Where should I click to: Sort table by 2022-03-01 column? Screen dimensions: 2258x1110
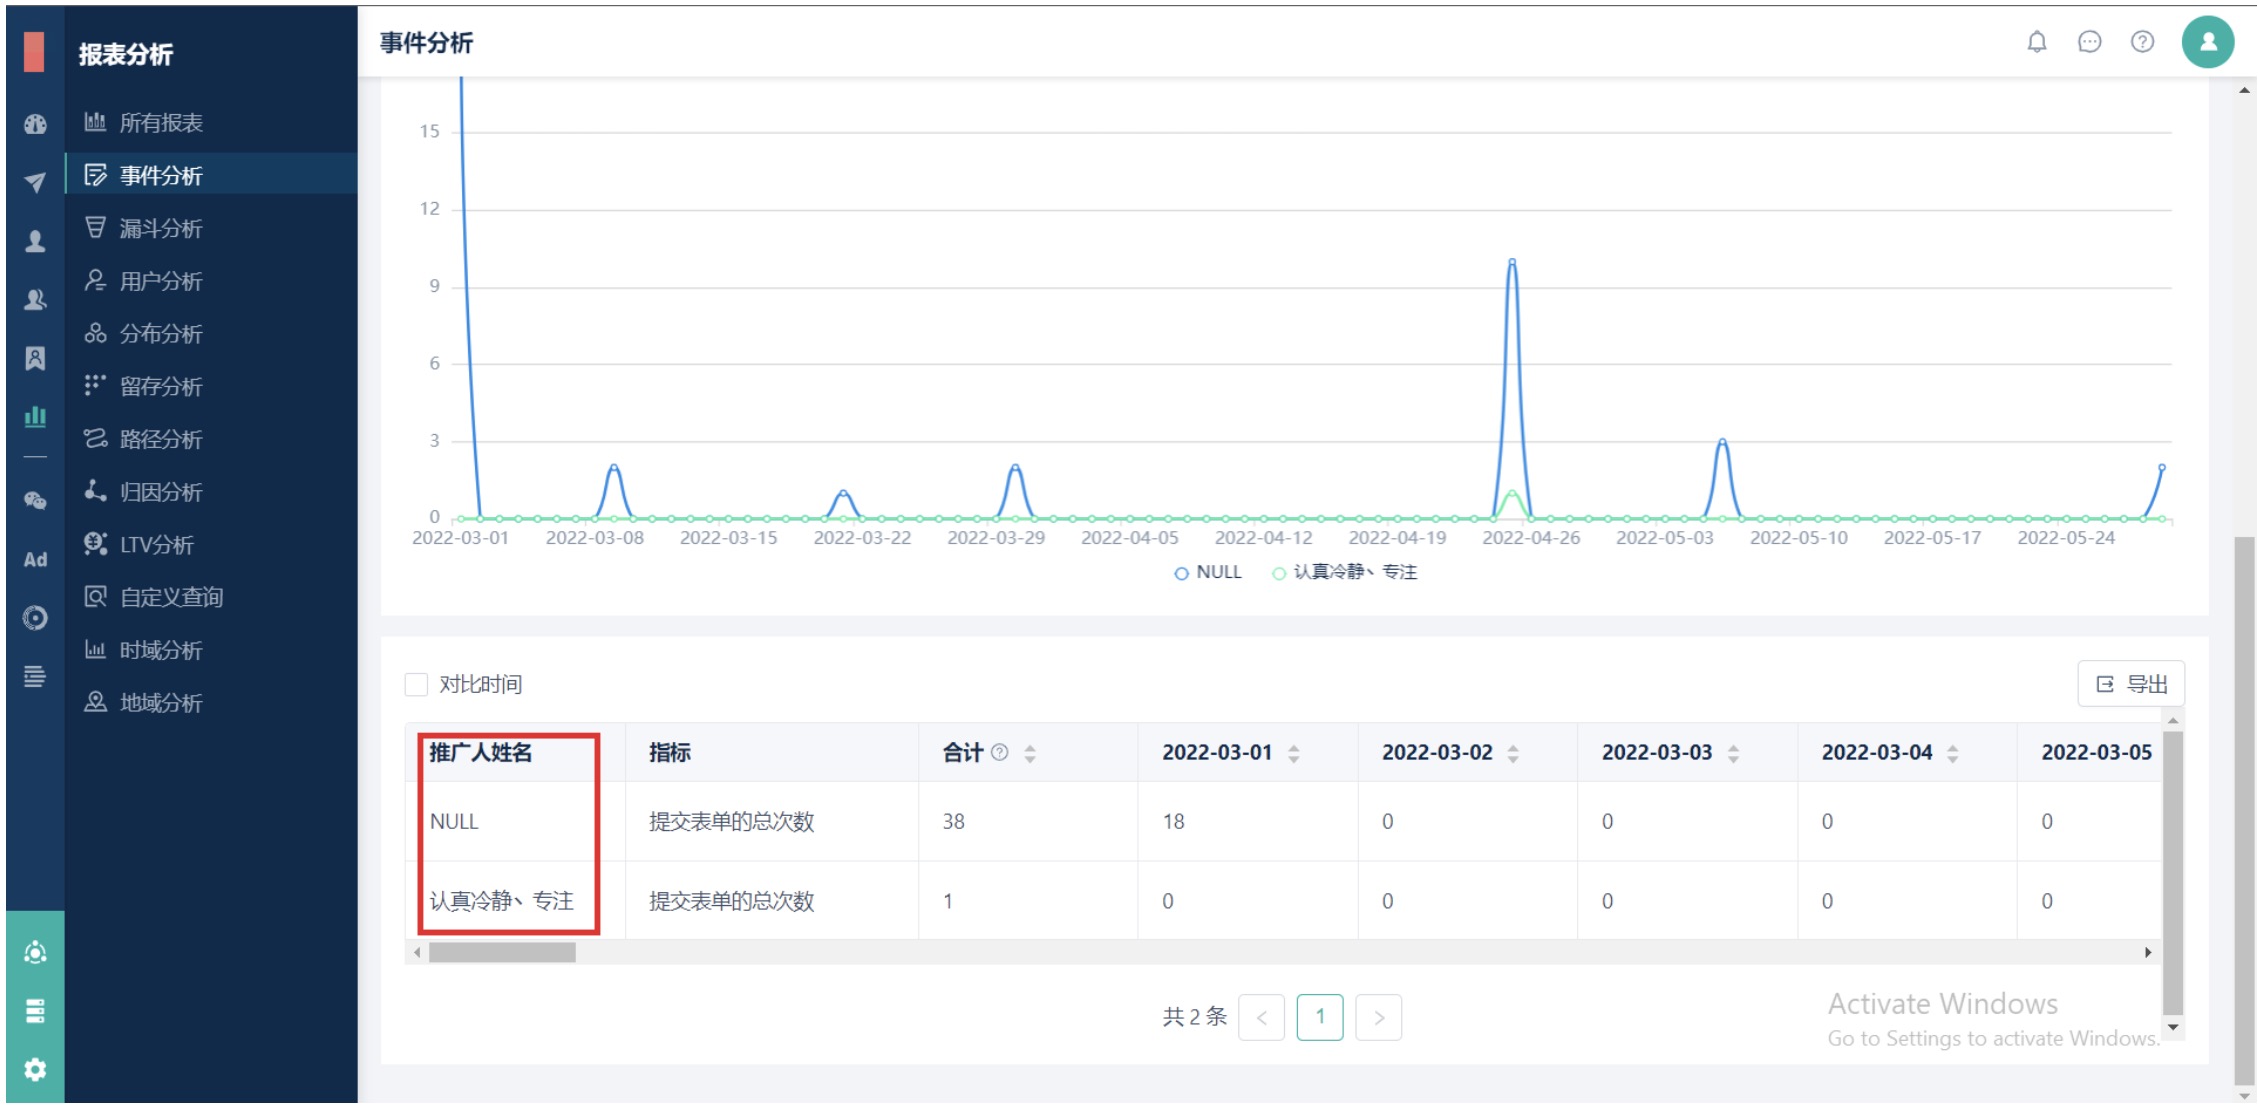coord(1294,753)
